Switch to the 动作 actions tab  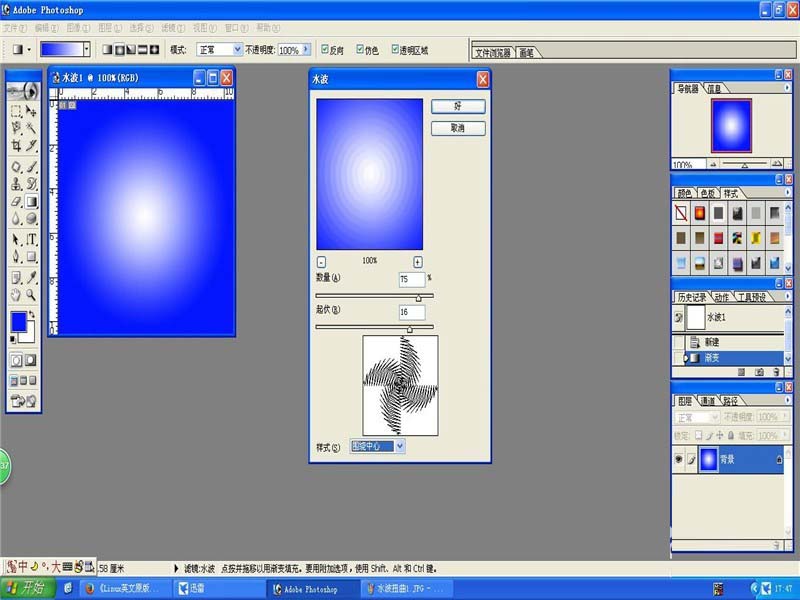click(721, 297)
